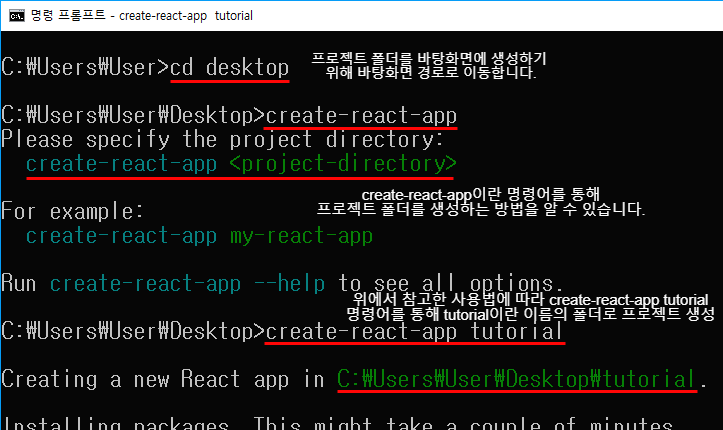Click the 'to see all options.' text
Image resolution: width=723 pixels, height=430 pixels.
(x=450, y=283)
